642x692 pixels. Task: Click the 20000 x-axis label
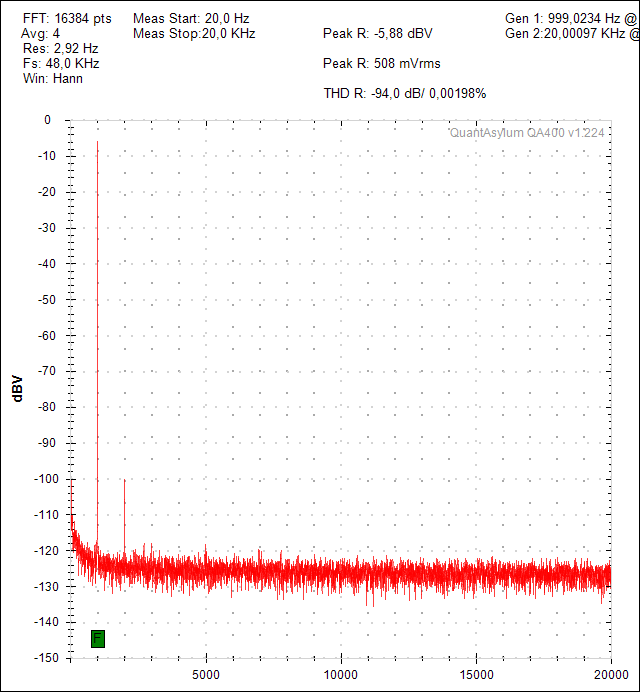tap(611, 675)
